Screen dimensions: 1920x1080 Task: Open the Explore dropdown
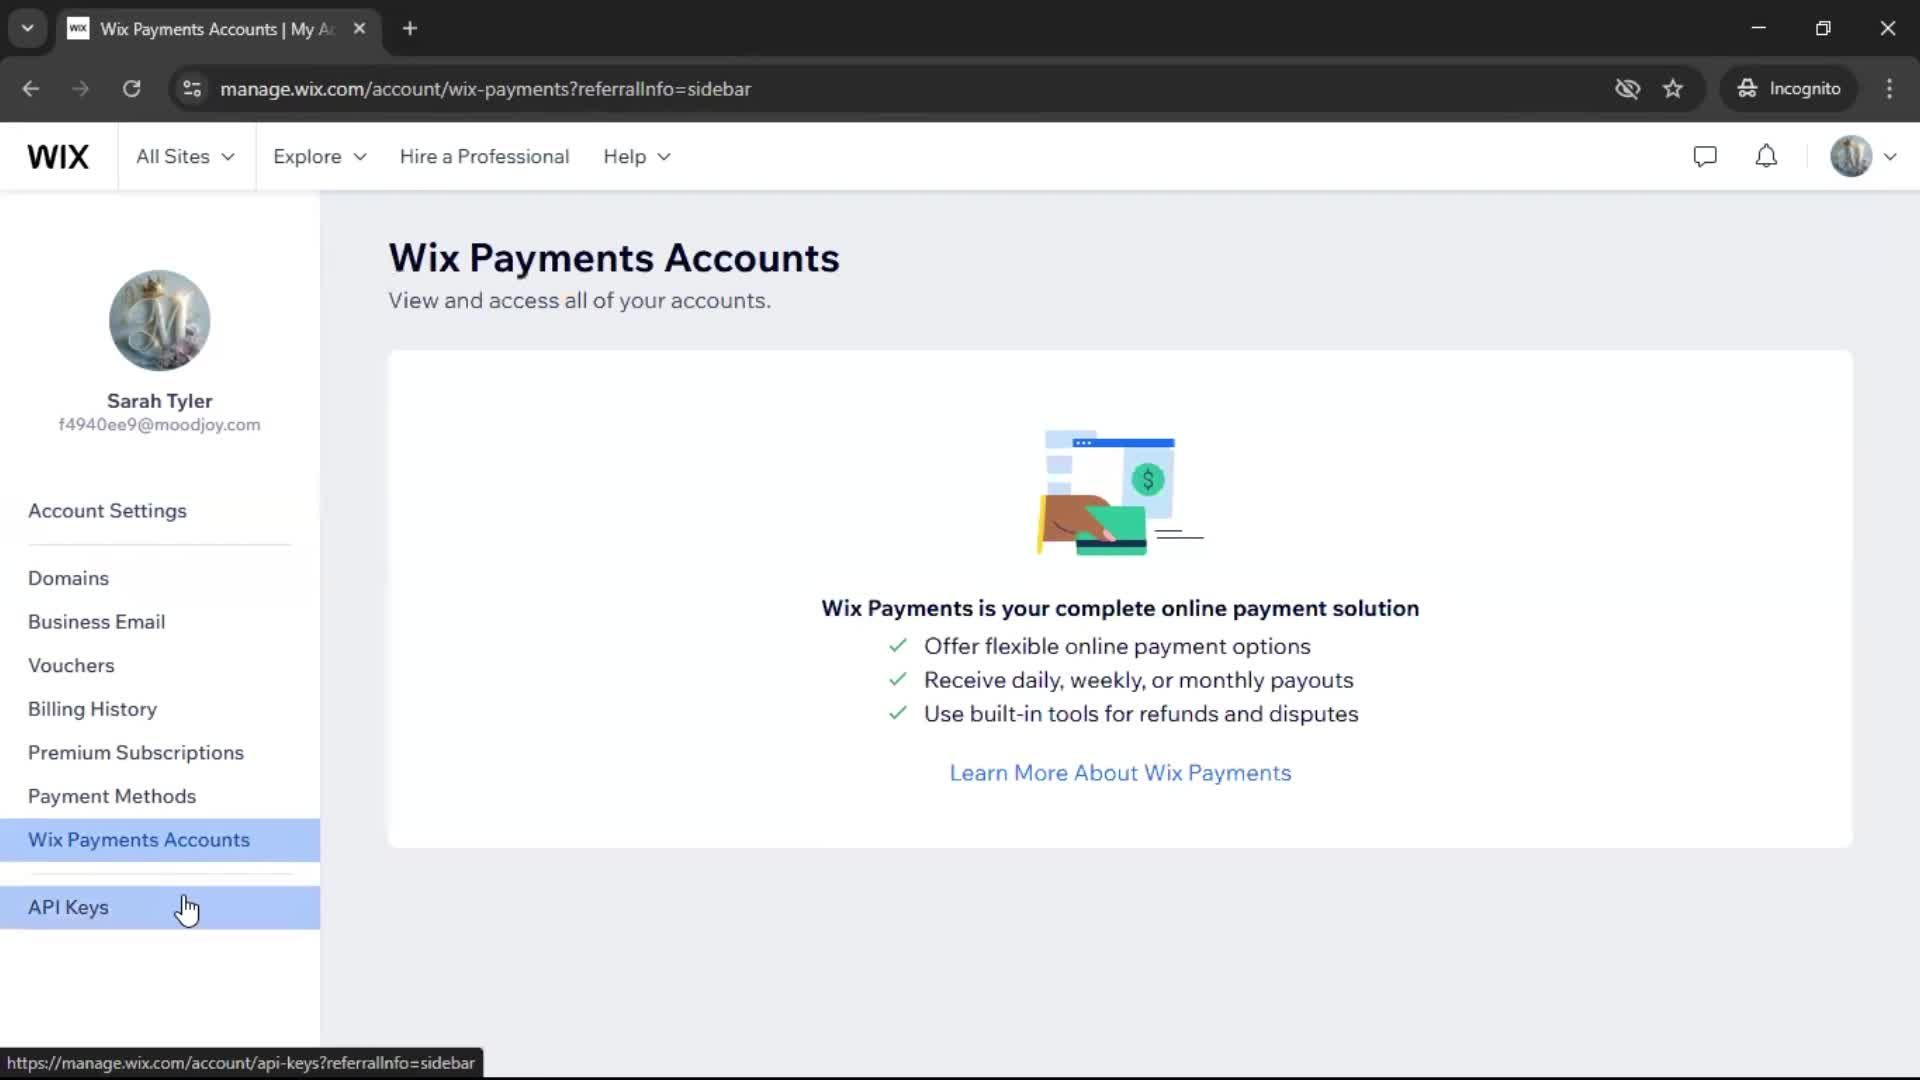click(320, 157)
